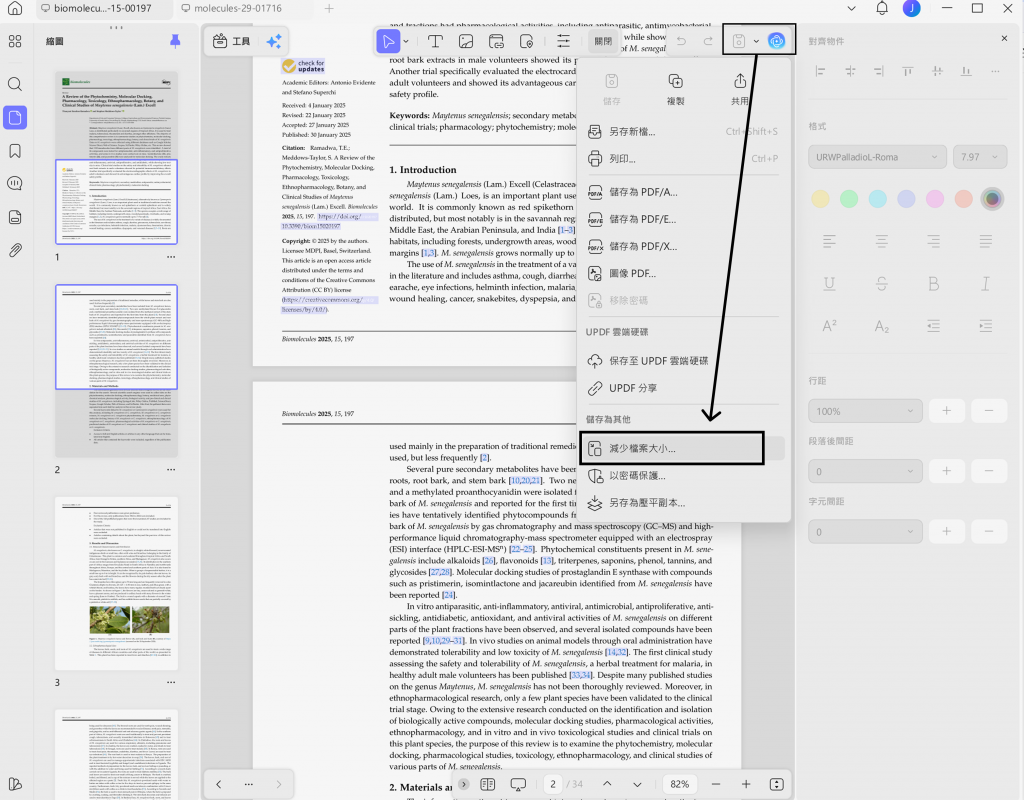Pin the thumbnail panel with pushpin icon
Screen dimensions: 1024x800
[x=175, y=42]
